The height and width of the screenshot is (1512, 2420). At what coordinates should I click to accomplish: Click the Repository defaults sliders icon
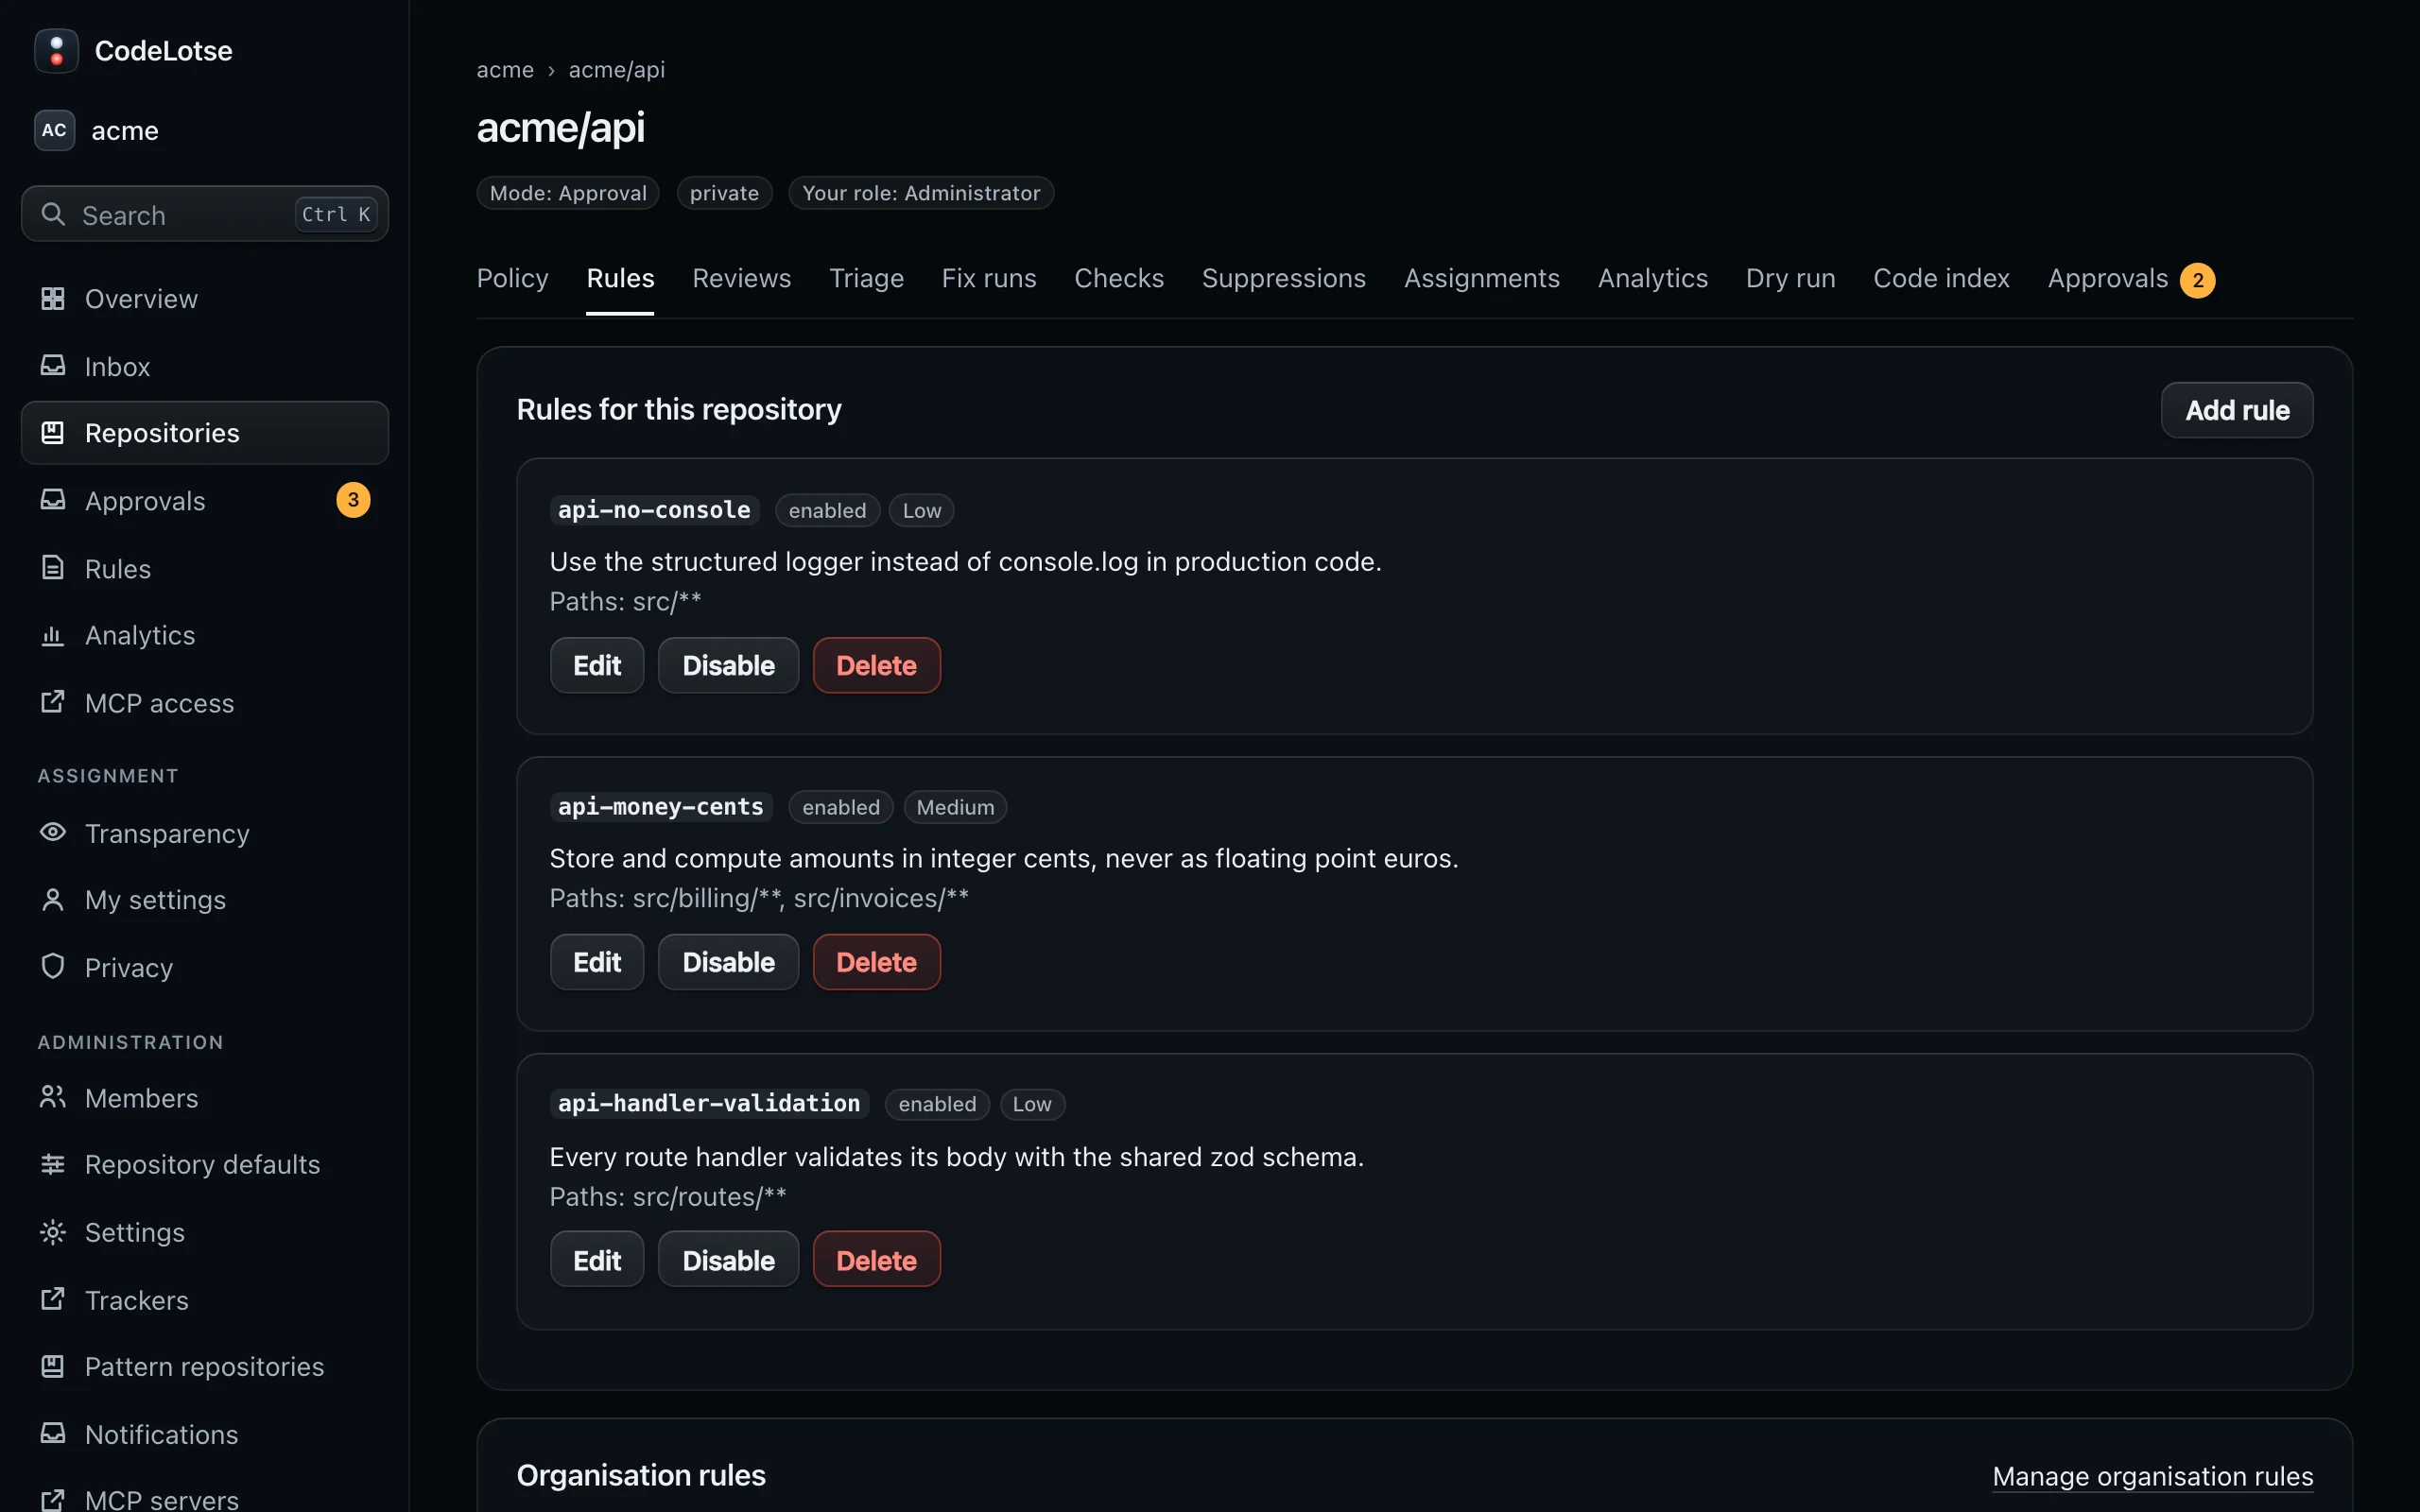[x=53, y=1164]
